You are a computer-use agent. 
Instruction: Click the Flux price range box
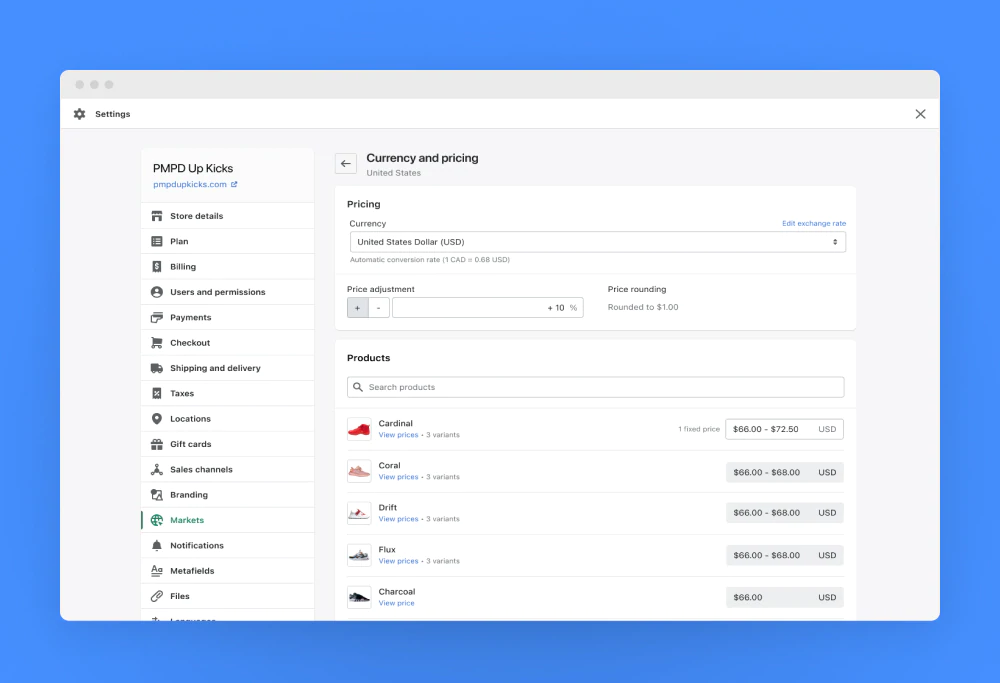784,555
